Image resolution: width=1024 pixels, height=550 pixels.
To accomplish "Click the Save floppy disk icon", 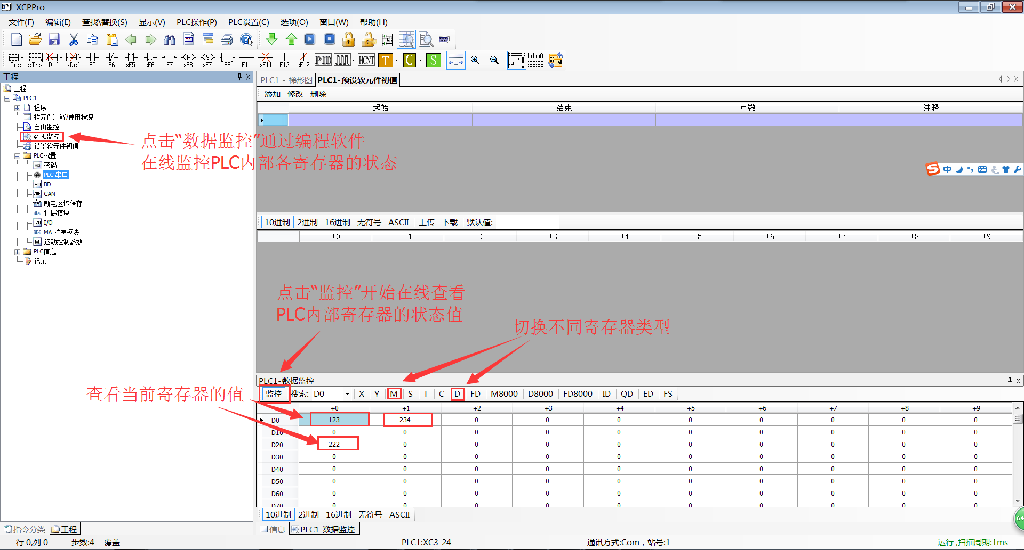I will 54,40.
